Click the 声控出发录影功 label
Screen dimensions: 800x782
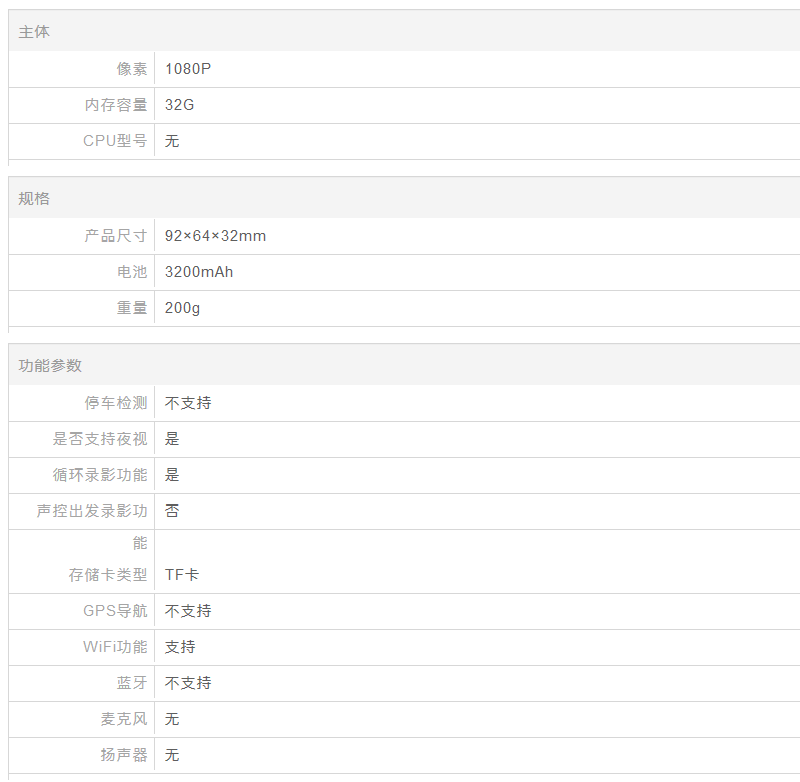tap(92, 511)
